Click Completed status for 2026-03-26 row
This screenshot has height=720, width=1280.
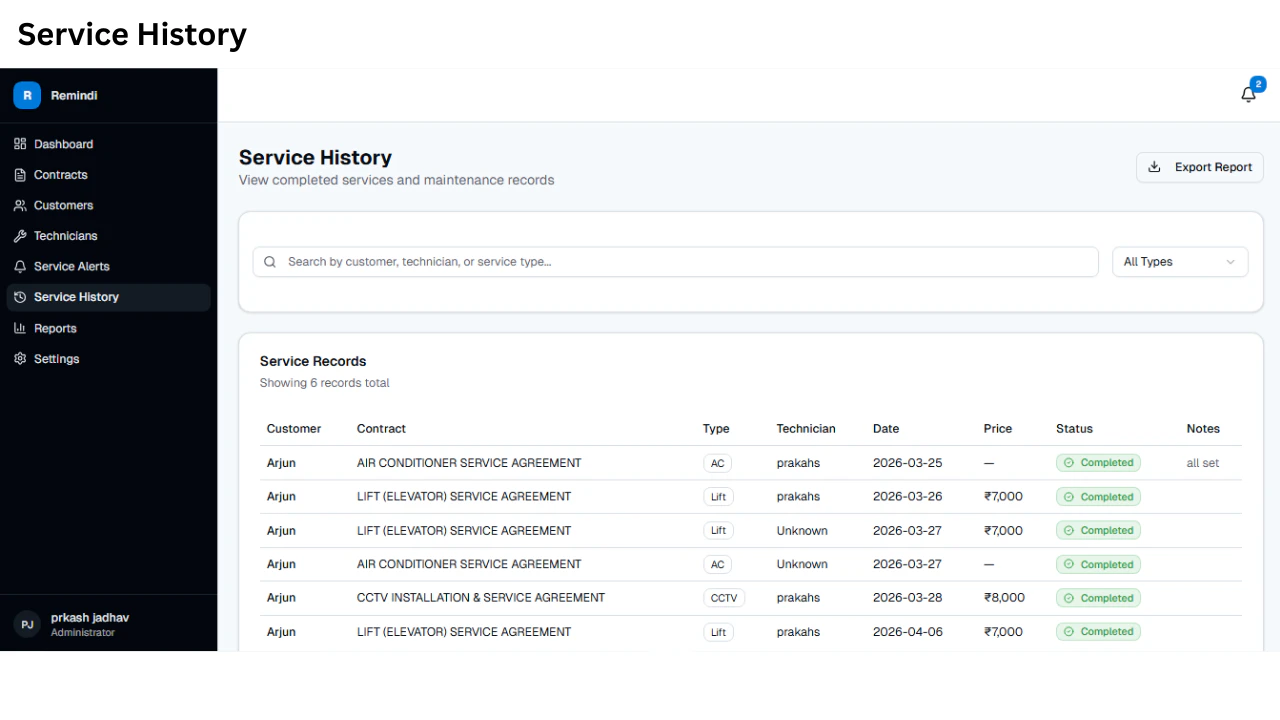click(1098, 497)
